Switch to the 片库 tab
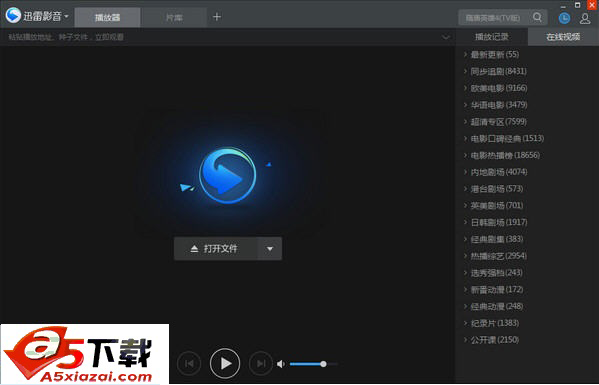The width and height of the screenshot is (599, 385). tap(174, 18)
